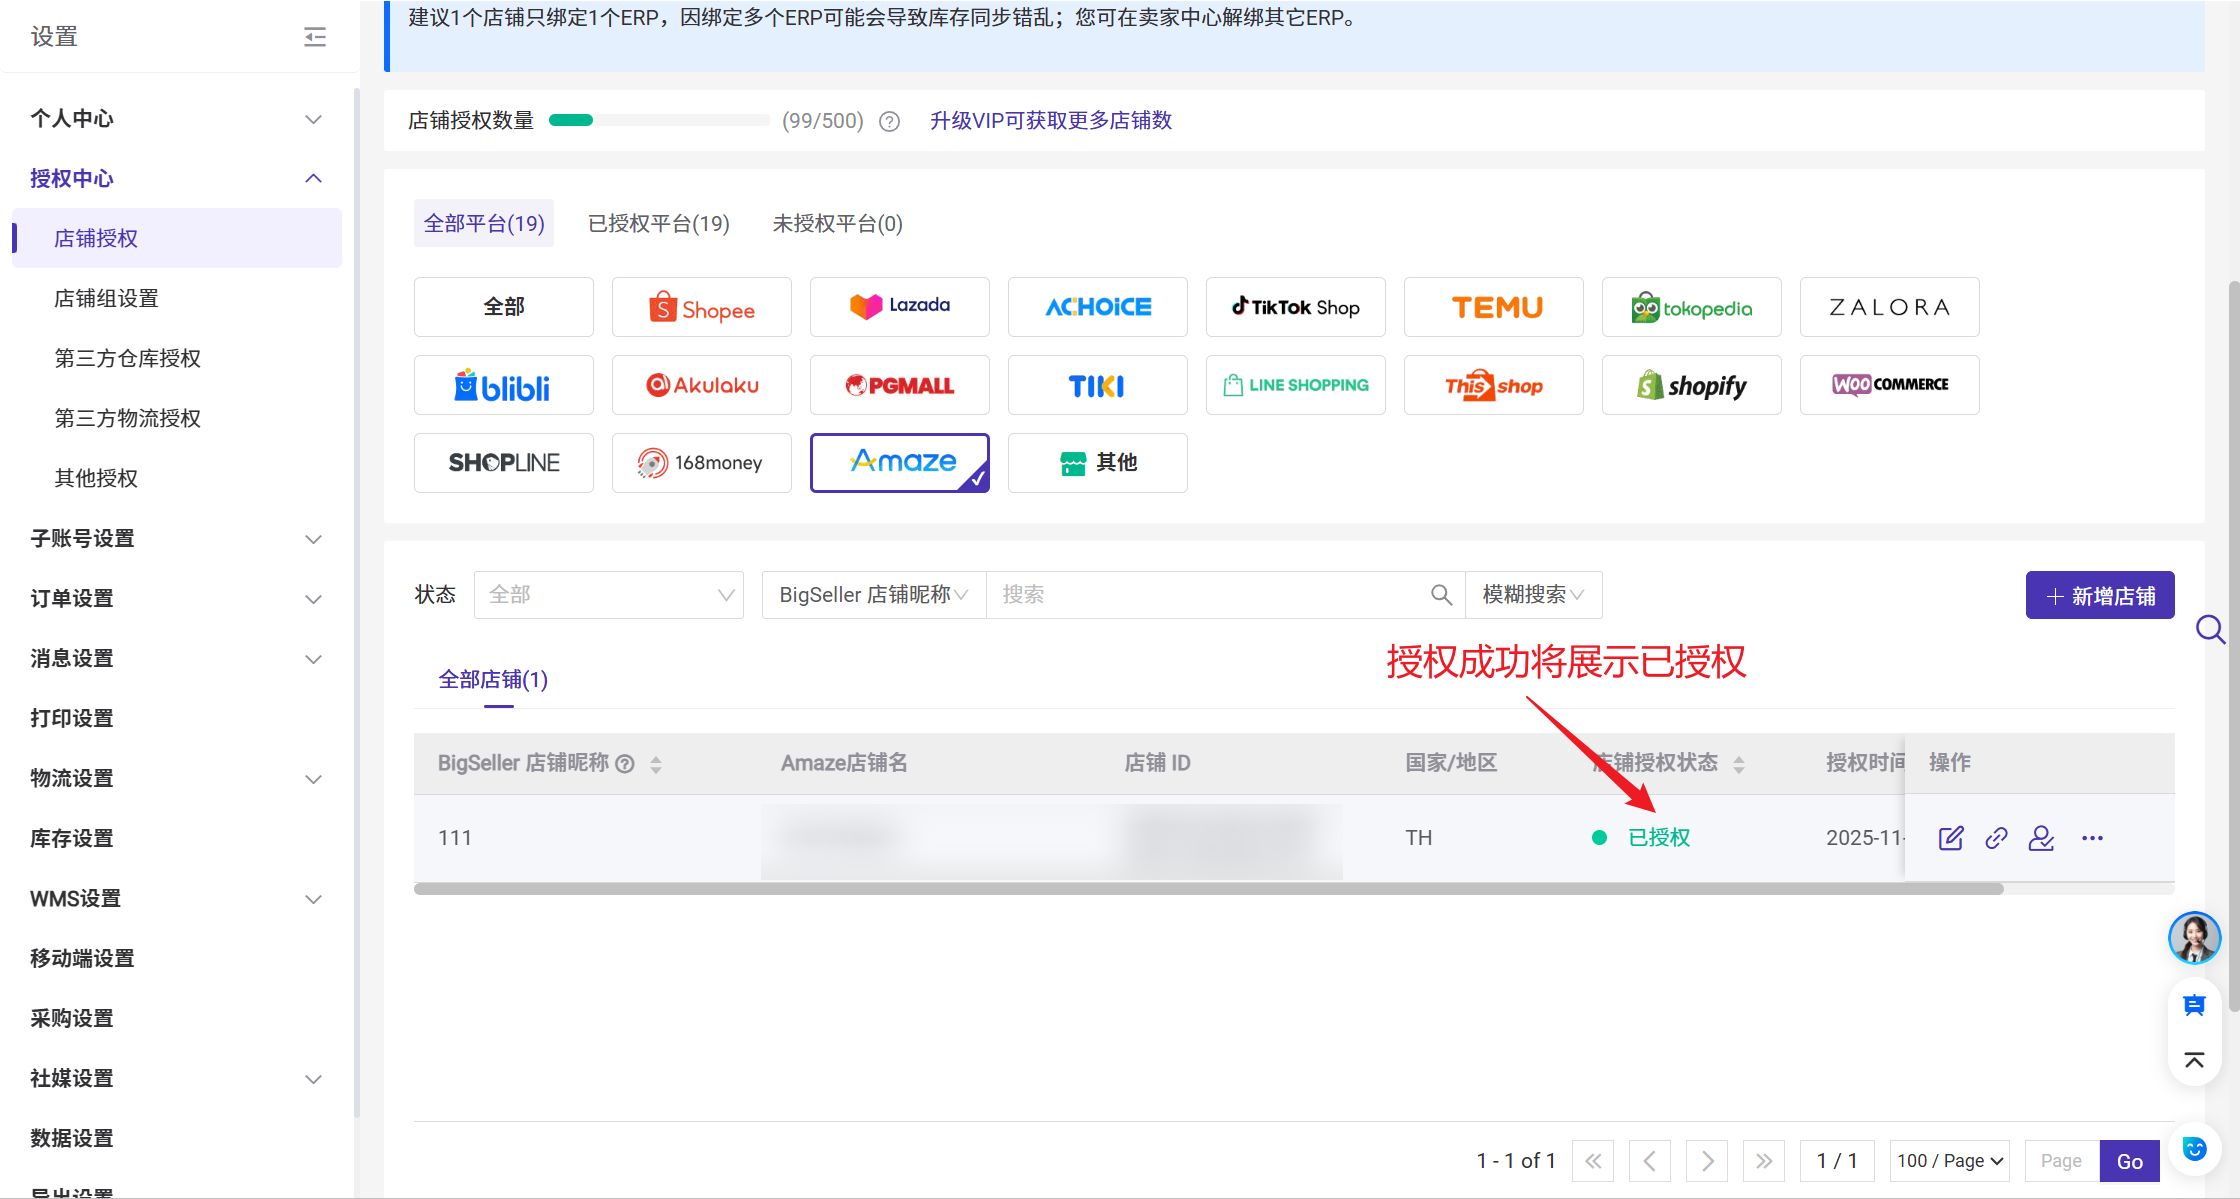
Task: Click the table's horizontal scrollbar
Action: pos(1208,889)
